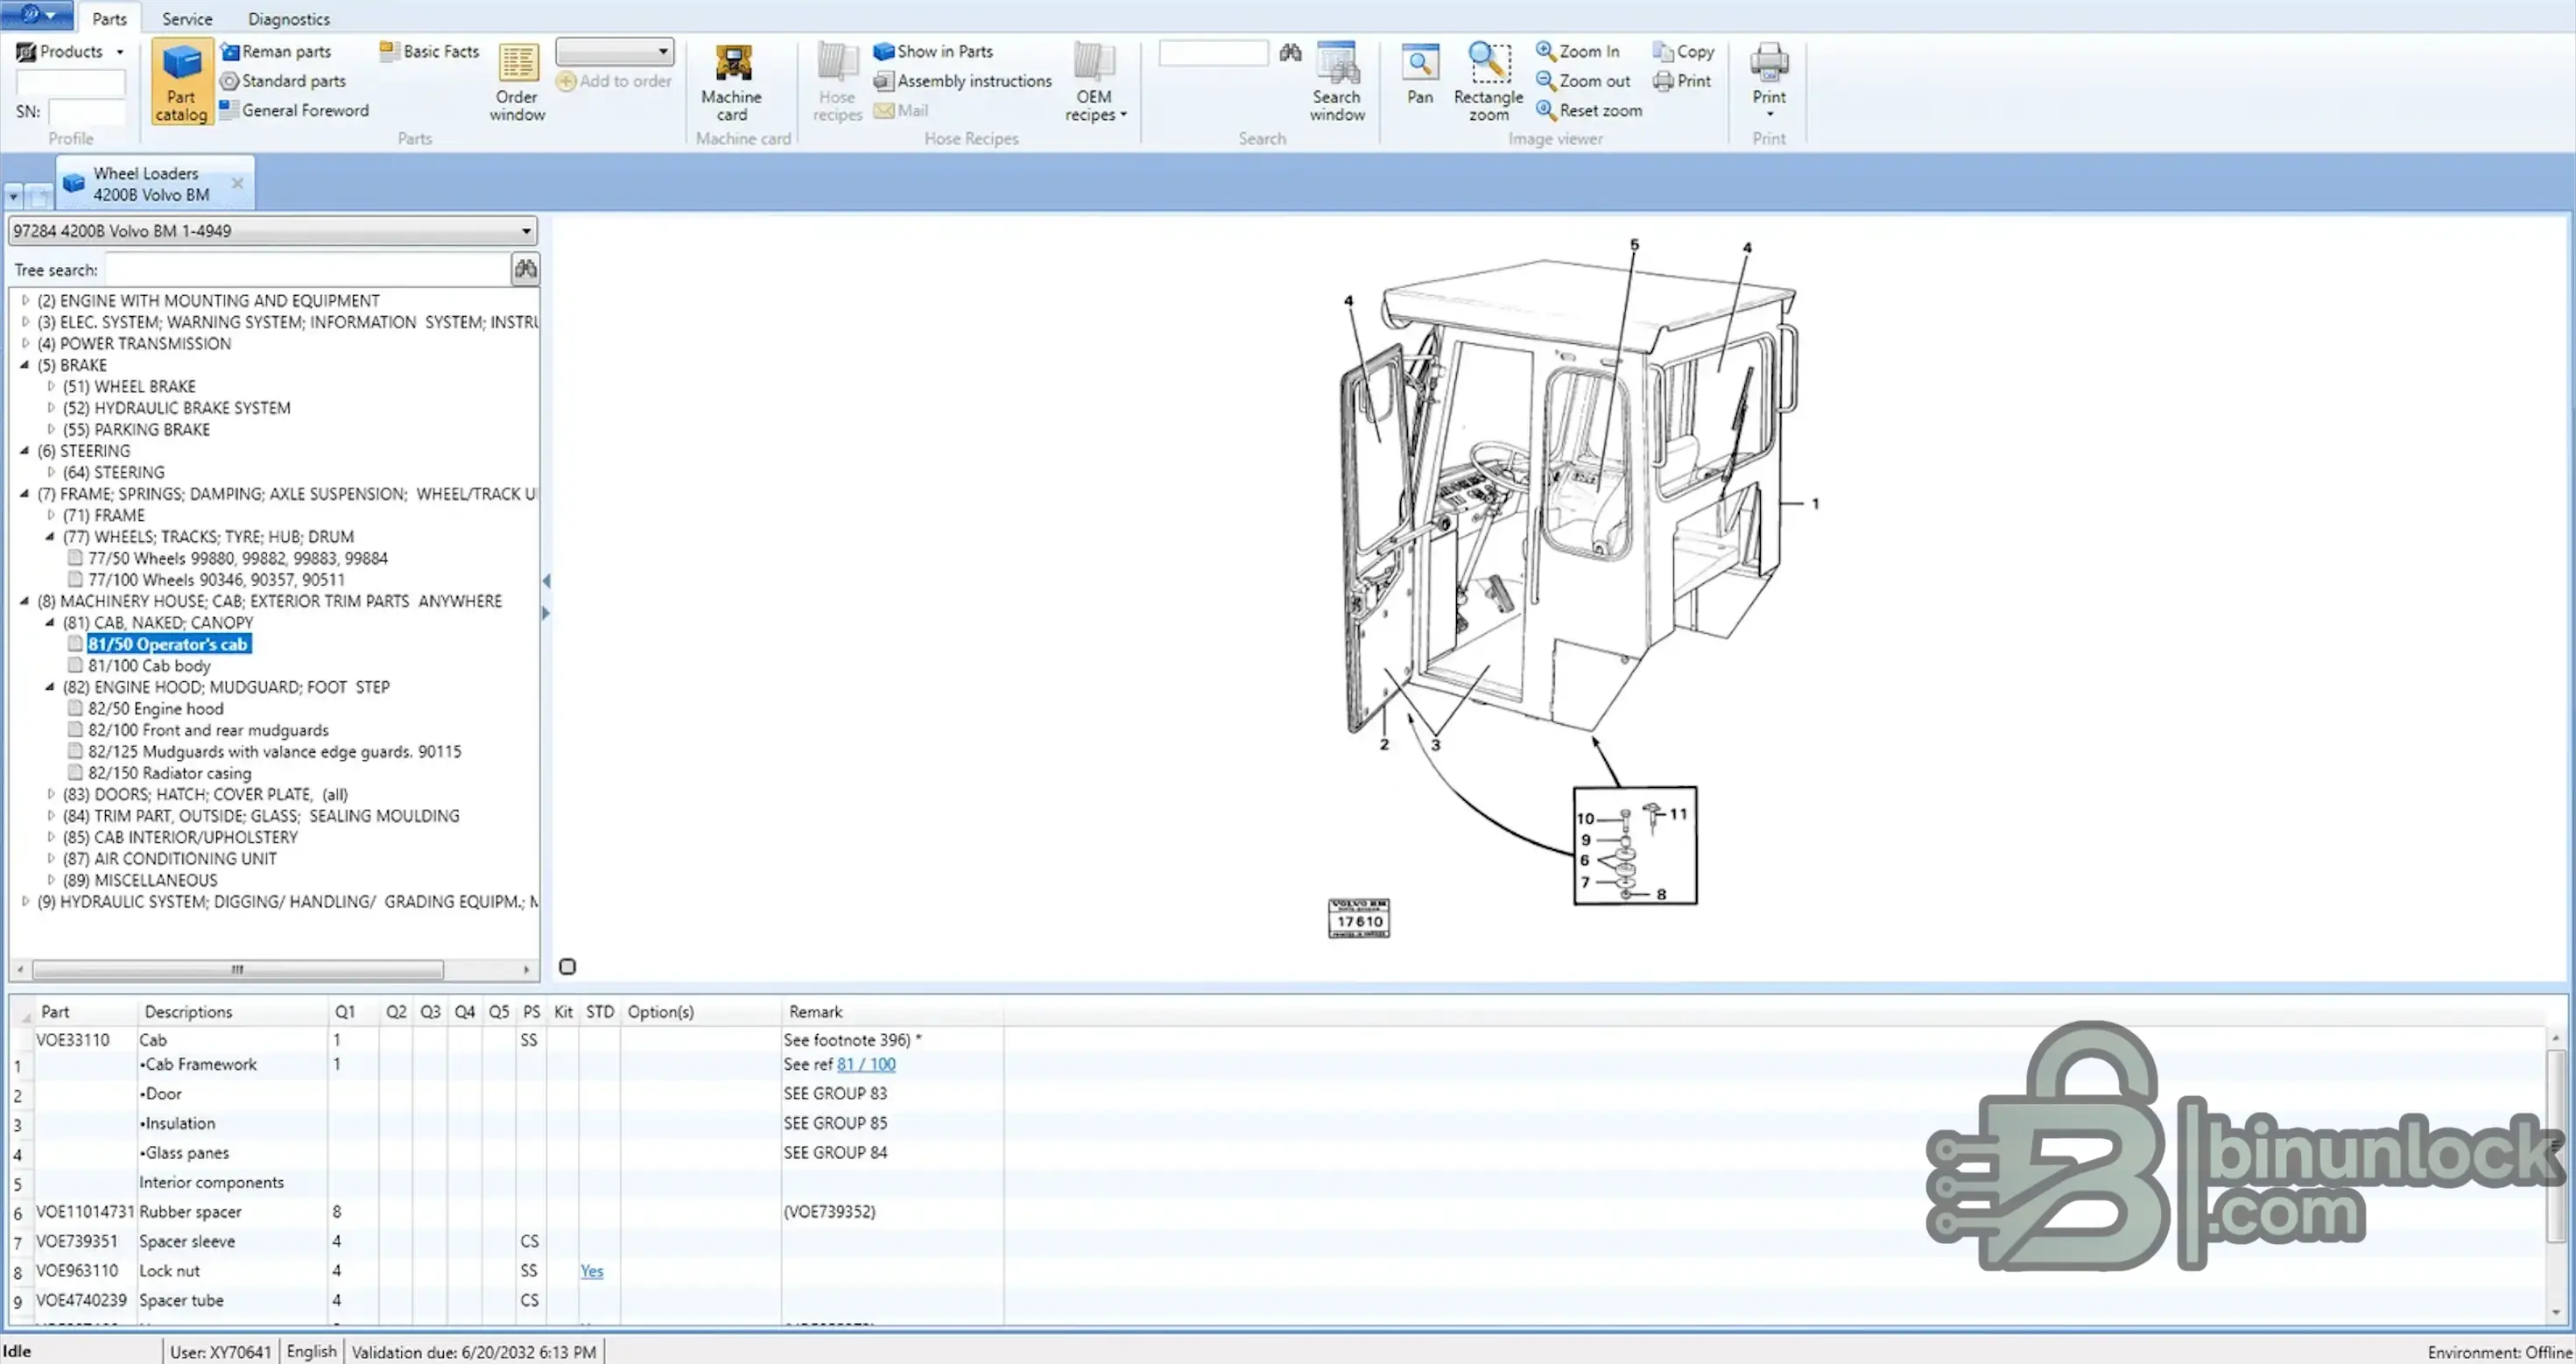2576x1364 pixels.
Task: Open the order quantity combo box
Action: (x=614, y=51)
